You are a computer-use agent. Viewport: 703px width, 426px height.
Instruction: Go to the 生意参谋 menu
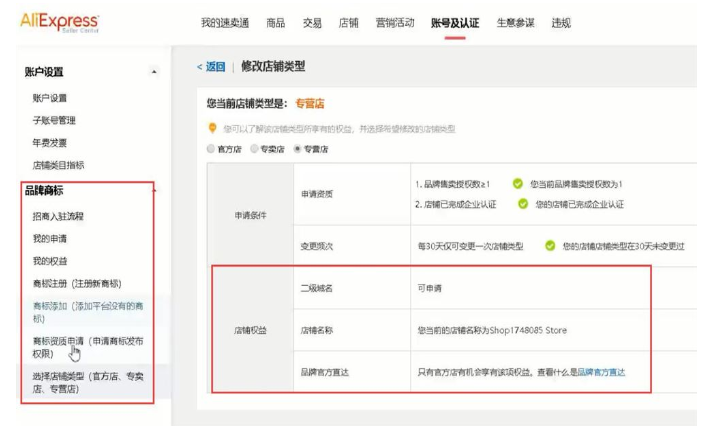514,23
